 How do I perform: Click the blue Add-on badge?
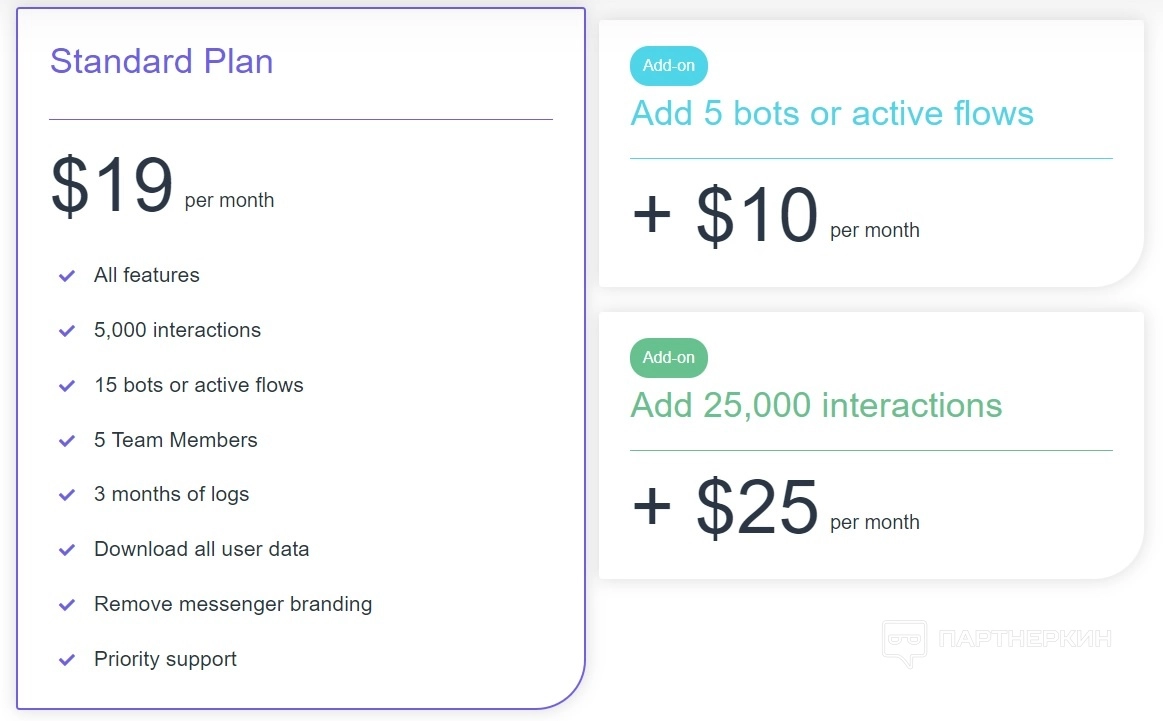669,66
